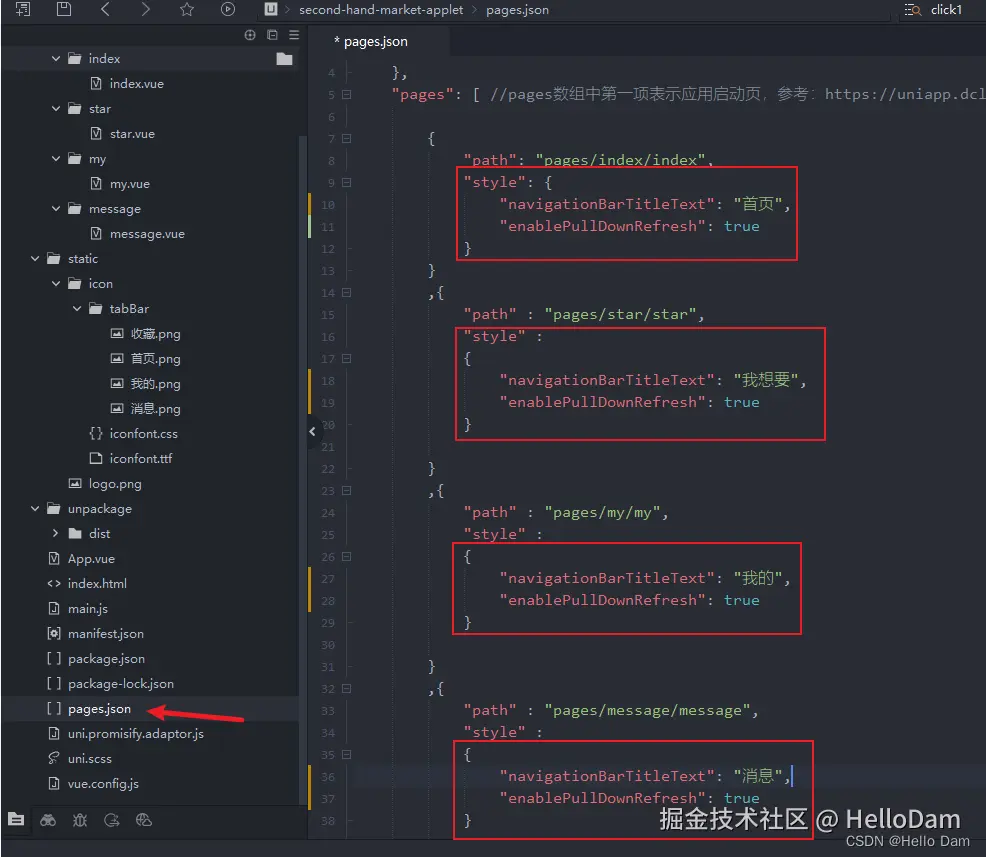986x857 pixels.
Task: Open my.vue in the file tree
Action: [x=129, y=184]
